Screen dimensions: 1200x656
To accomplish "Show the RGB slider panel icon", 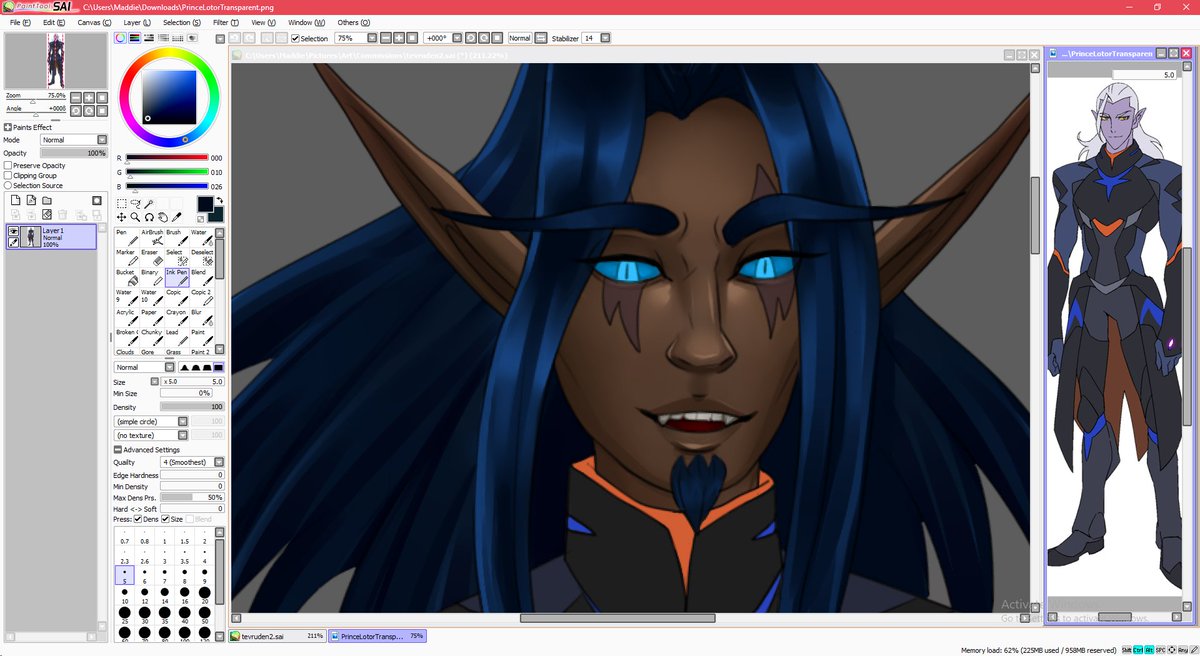I will 134,38.
